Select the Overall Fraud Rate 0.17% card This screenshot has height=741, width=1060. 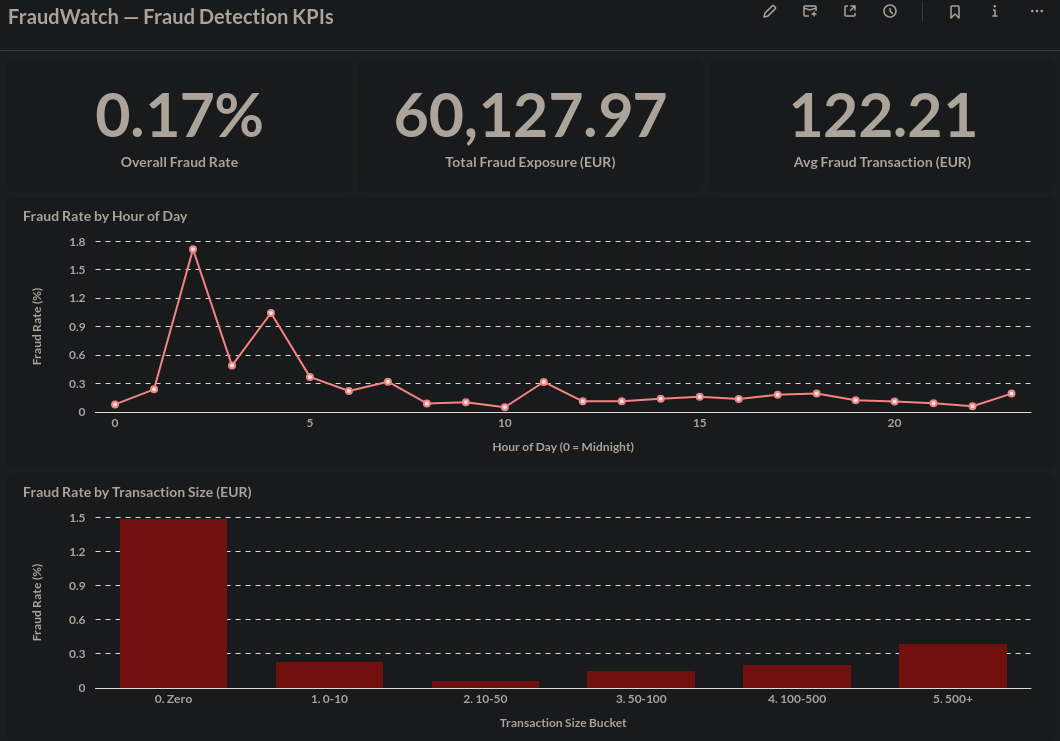[x=179, y=126]
